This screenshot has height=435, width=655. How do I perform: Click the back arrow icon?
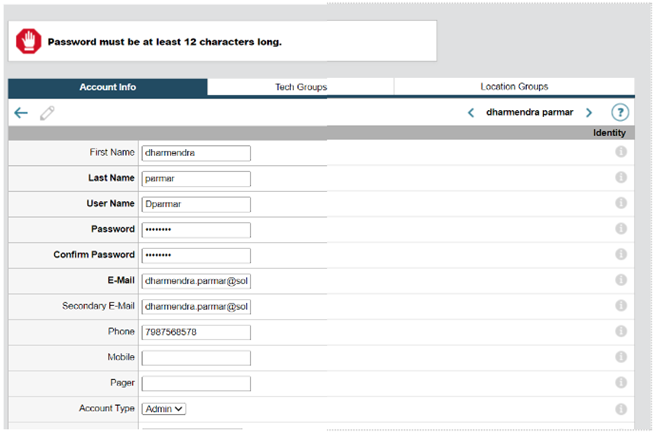[x=21, y=113]
